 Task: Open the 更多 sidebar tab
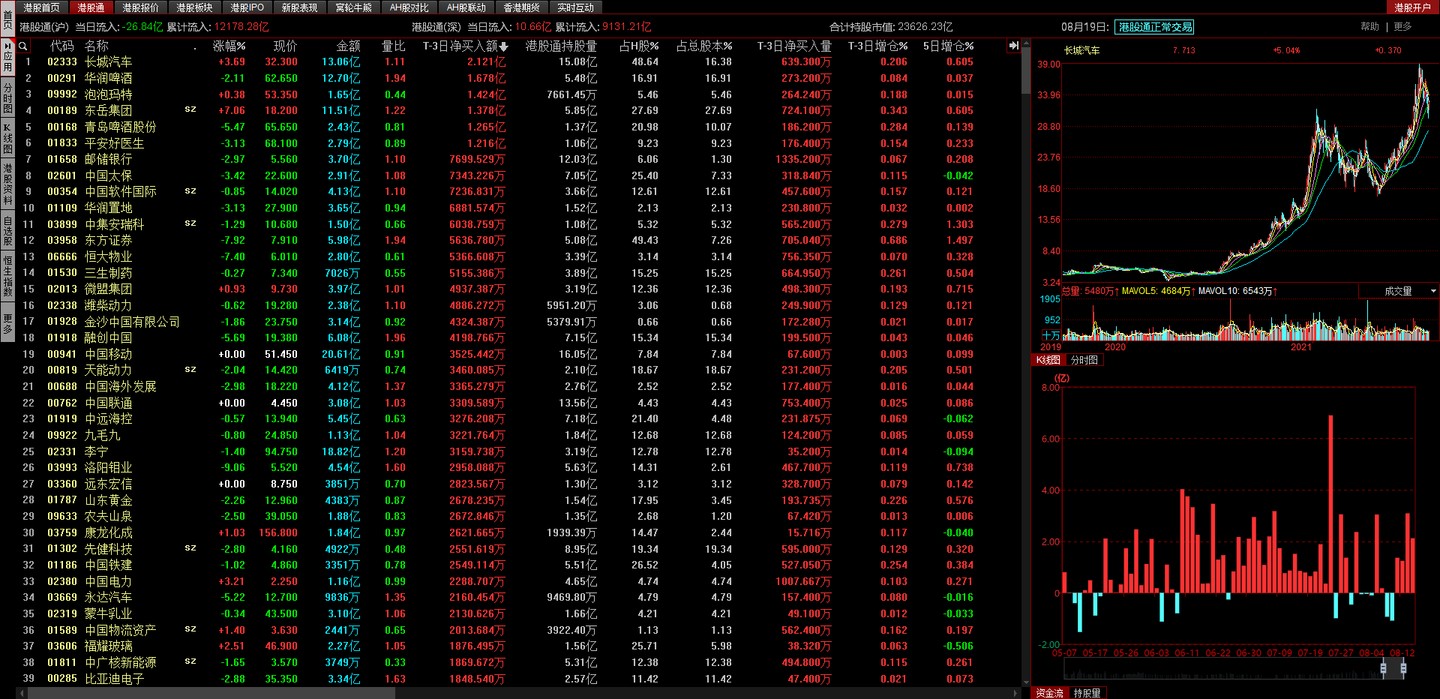8,320
